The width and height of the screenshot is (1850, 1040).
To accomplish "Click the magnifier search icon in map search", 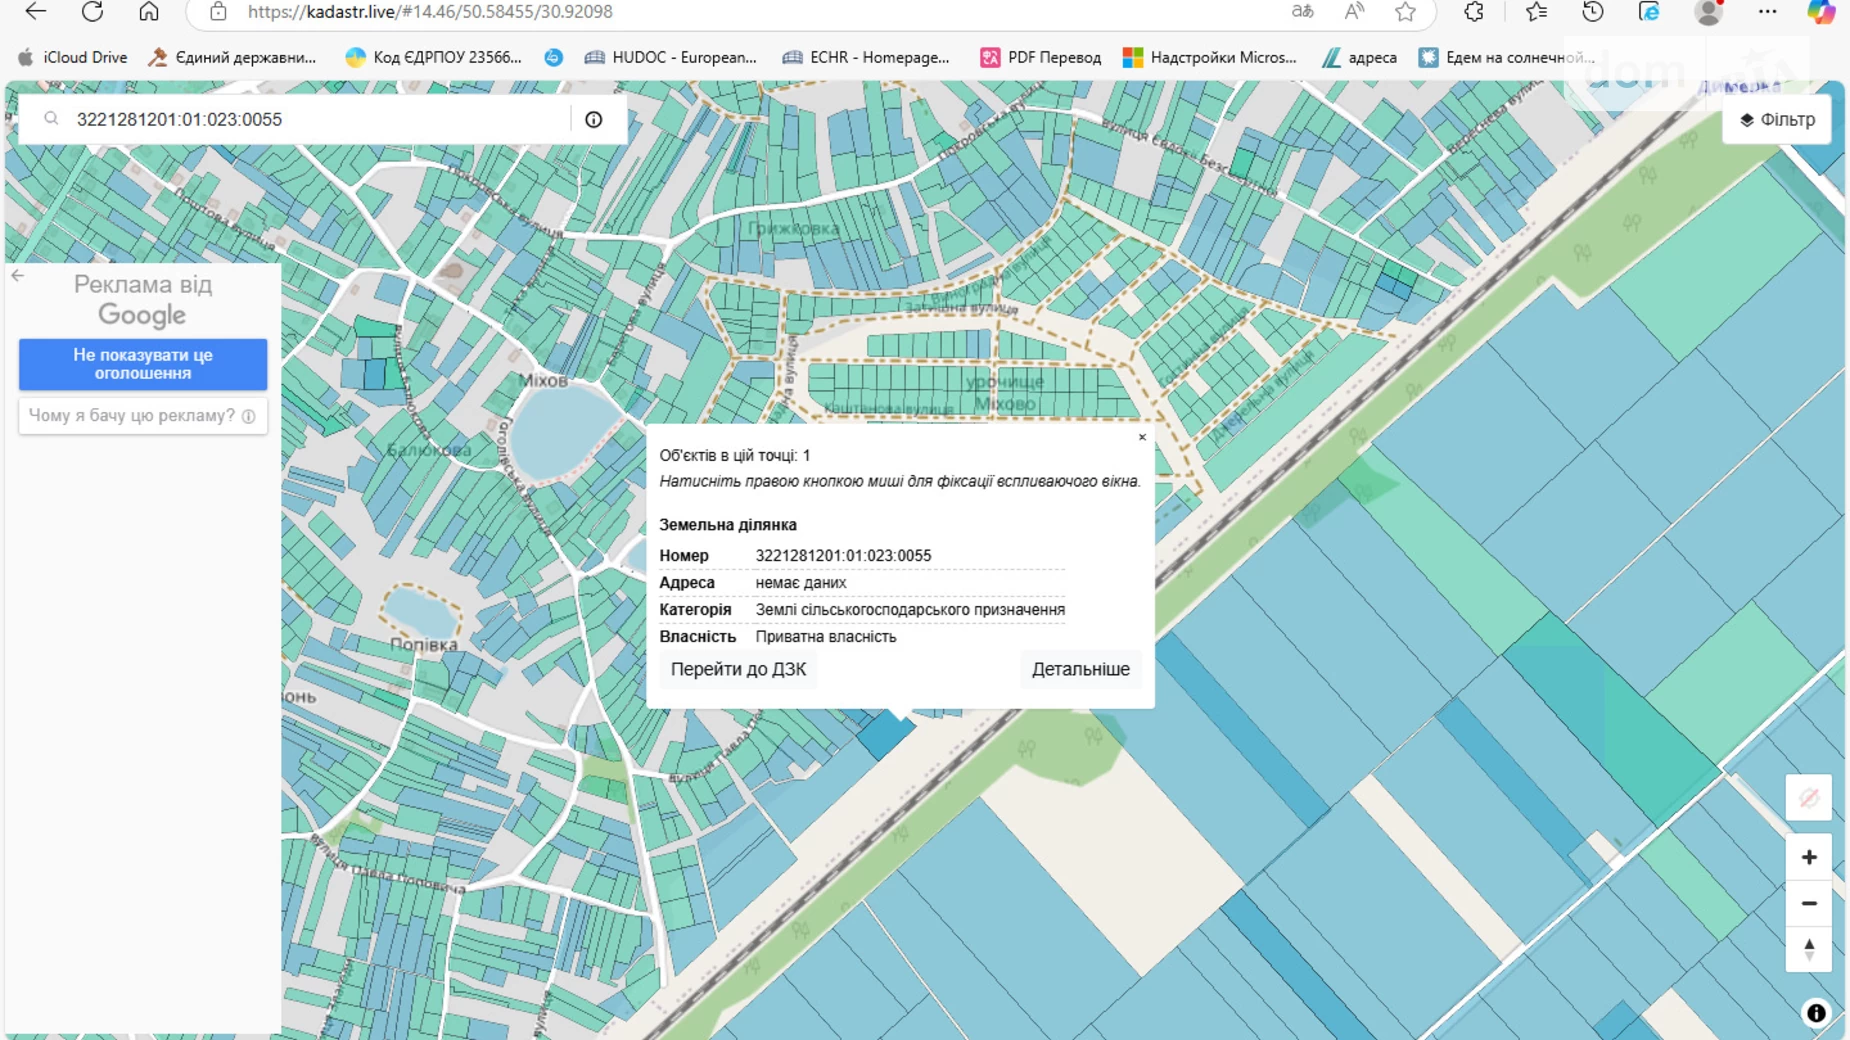I will tap(51, 119).
